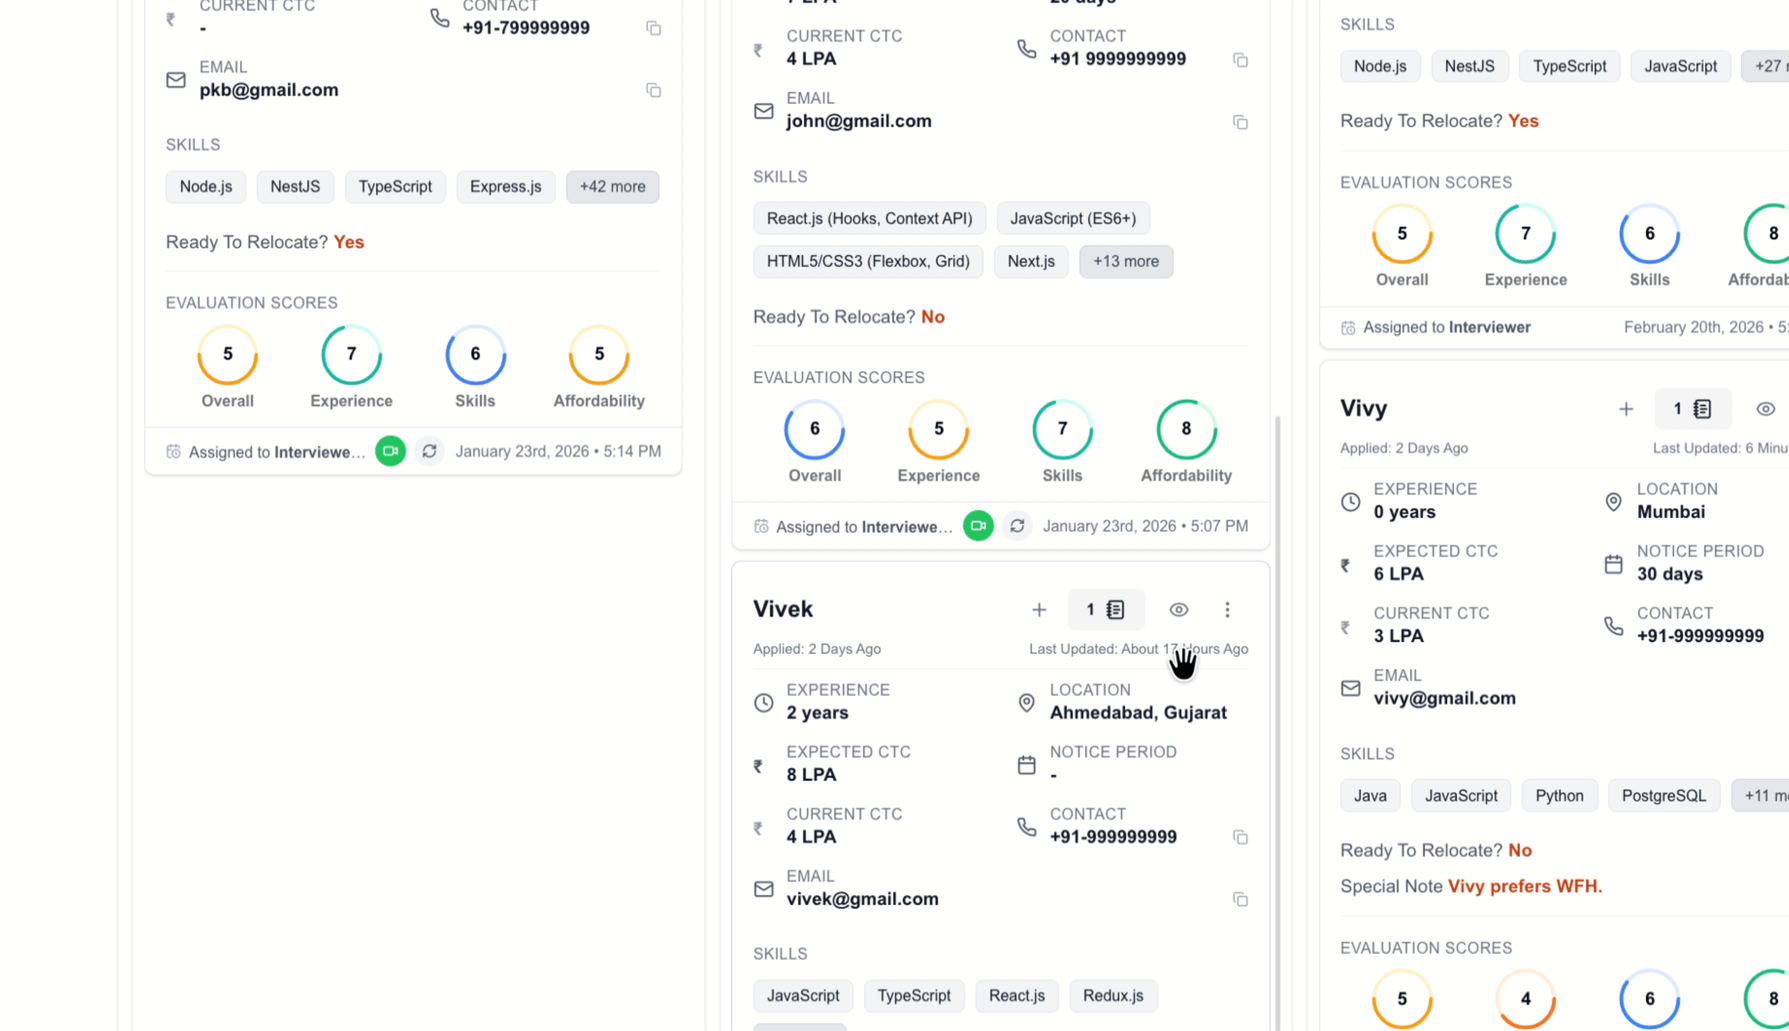The width and height of the screenshot is (1789, 1031).
Task: Click refresh icon beside January 23rd 5:07 PM
Action: coord(1017,526)
